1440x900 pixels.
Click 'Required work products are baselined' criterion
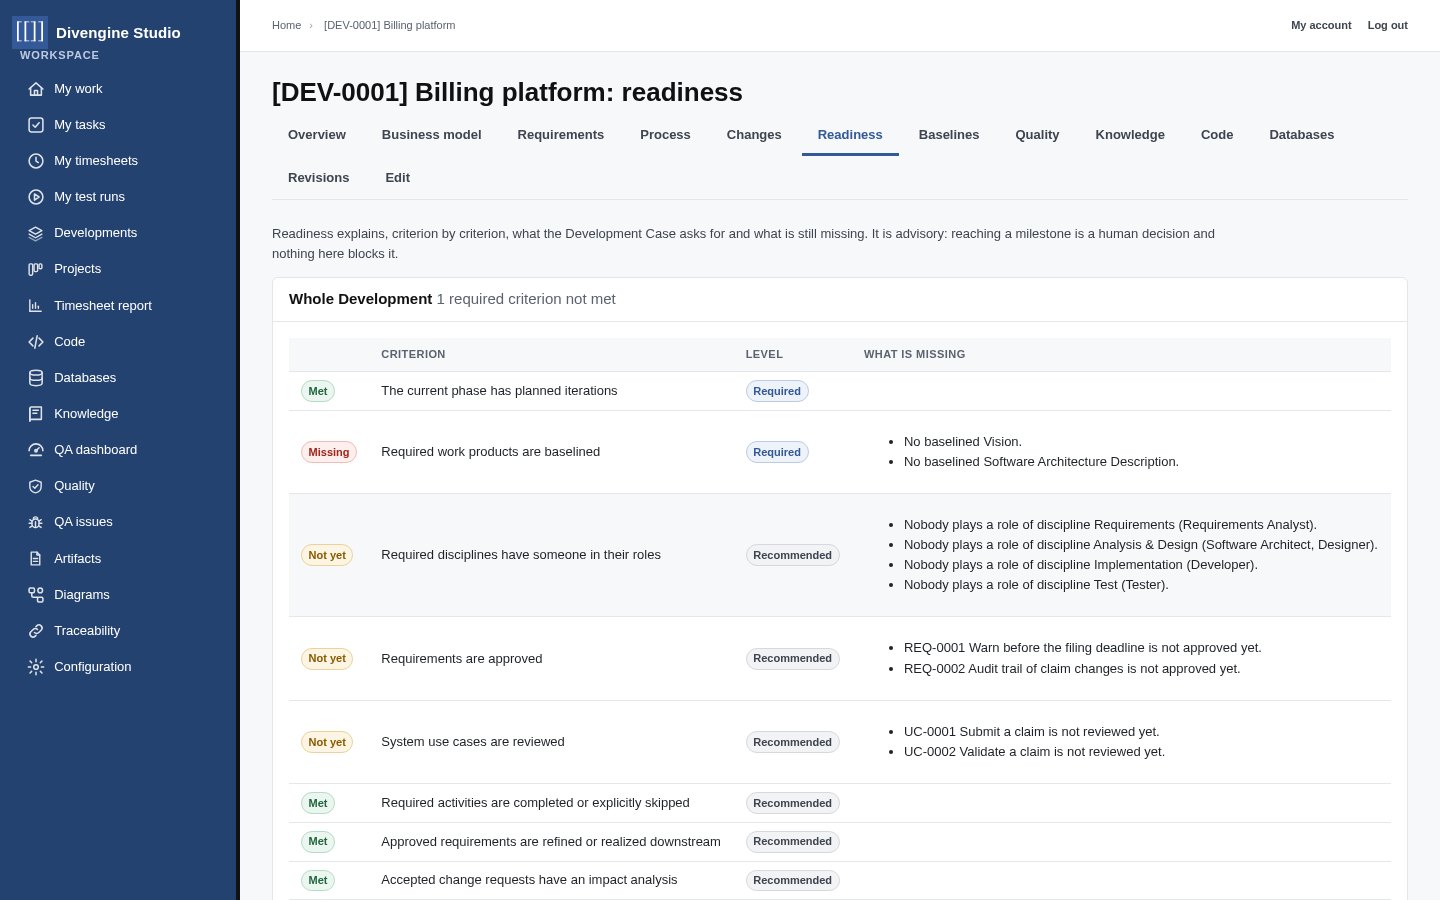491,452
